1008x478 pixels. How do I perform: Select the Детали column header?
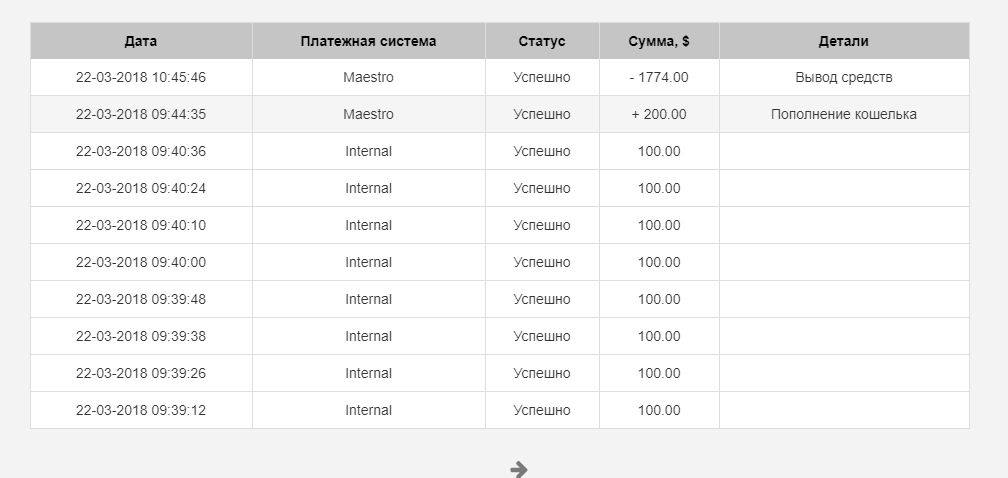coord(843,41)
